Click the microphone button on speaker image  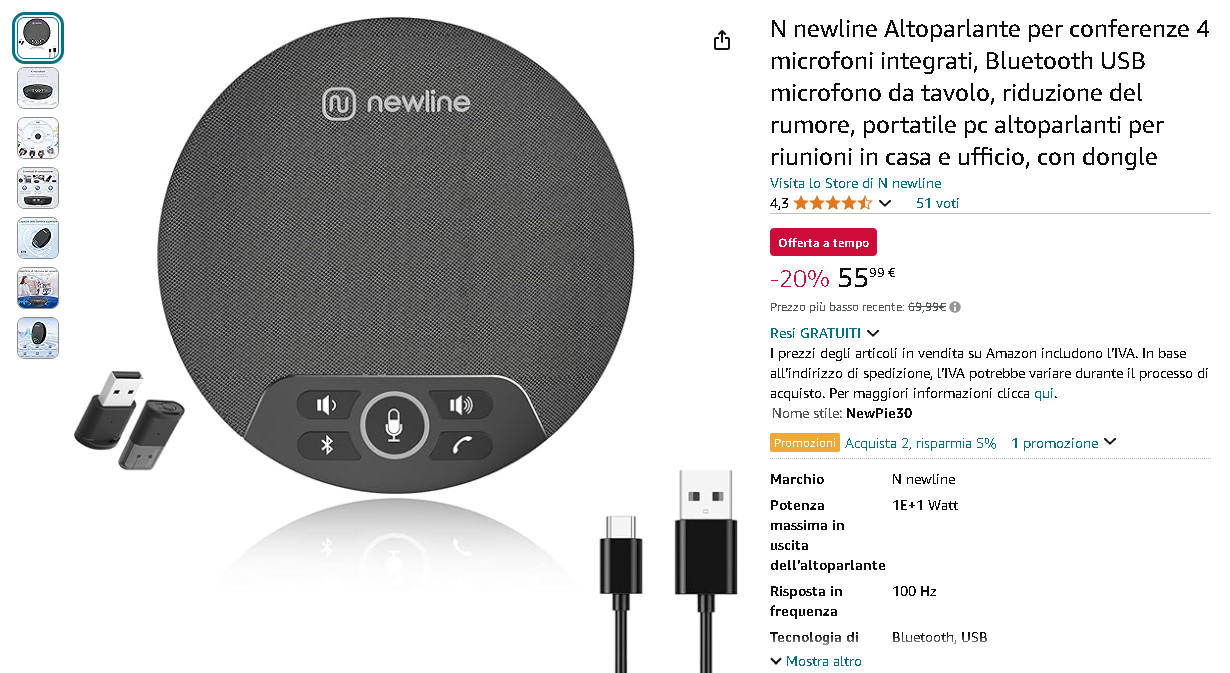pos(394,427)
